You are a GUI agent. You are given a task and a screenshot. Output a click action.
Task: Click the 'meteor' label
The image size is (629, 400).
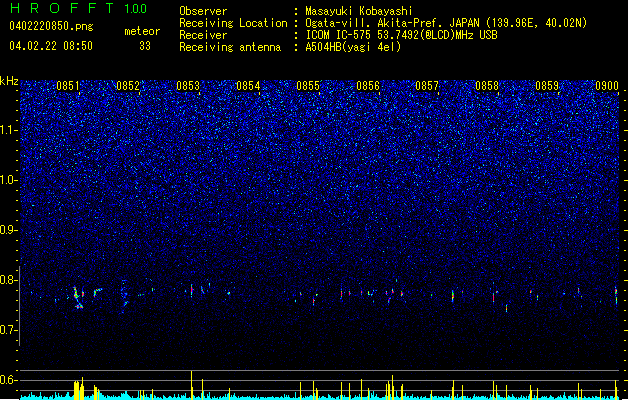[x=142, y=31]
